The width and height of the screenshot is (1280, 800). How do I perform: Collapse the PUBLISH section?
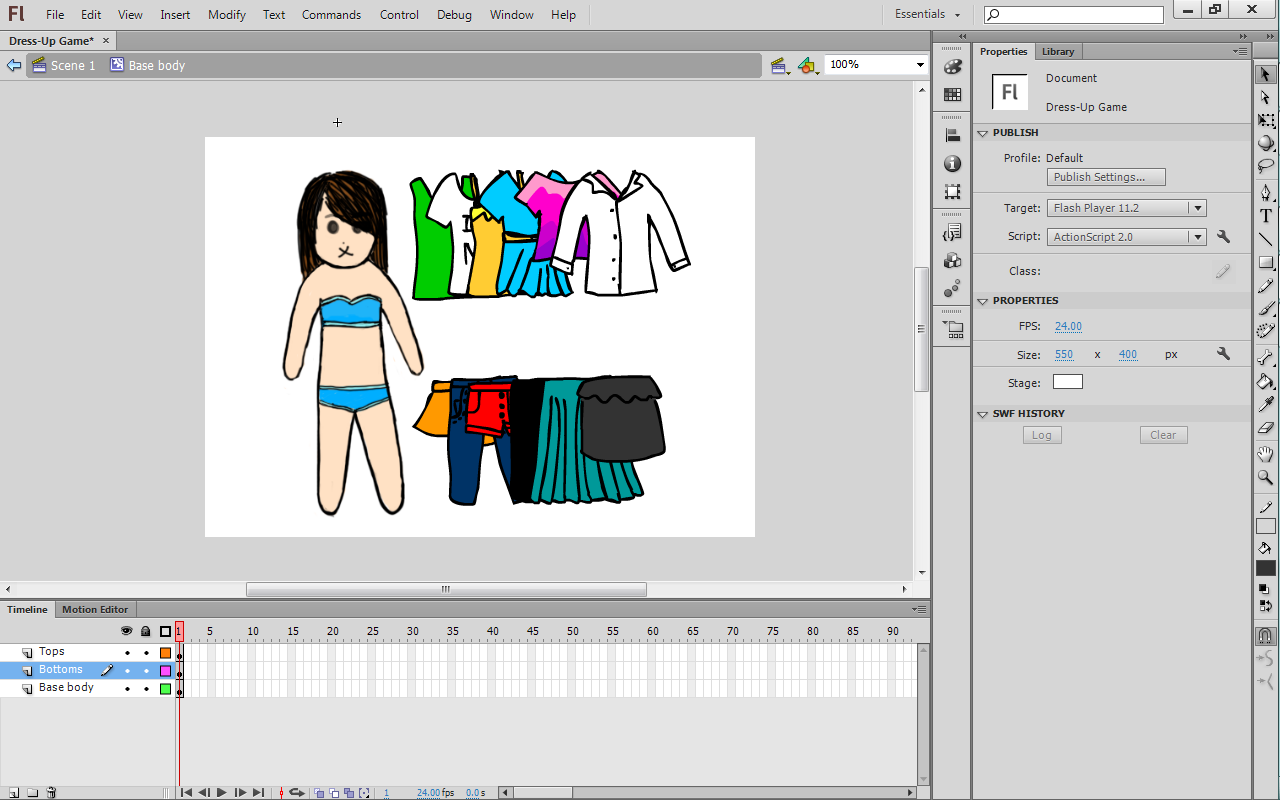[983, 133]
